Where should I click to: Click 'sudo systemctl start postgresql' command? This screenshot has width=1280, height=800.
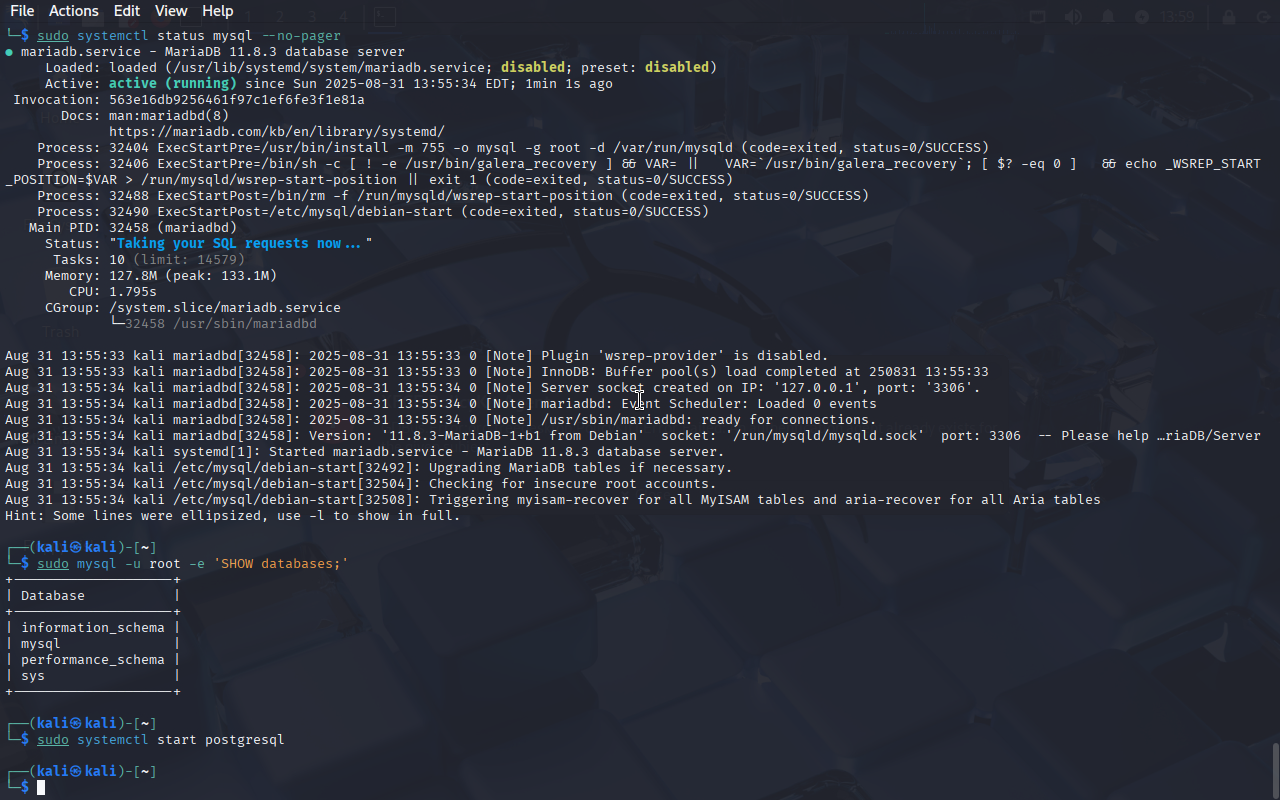[x=161, y=740]
